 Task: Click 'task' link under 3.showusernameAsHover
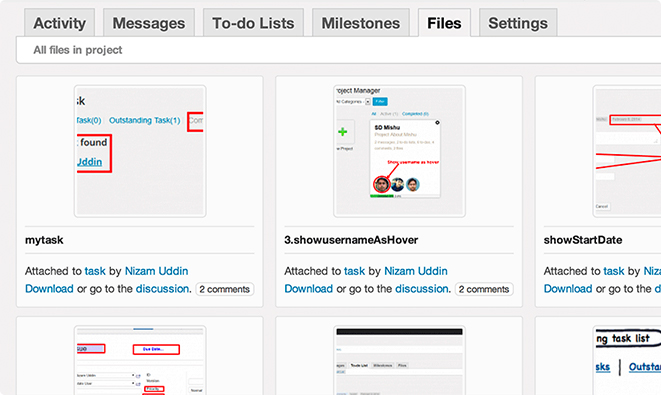pyautogui.click(x=355, y=271)
